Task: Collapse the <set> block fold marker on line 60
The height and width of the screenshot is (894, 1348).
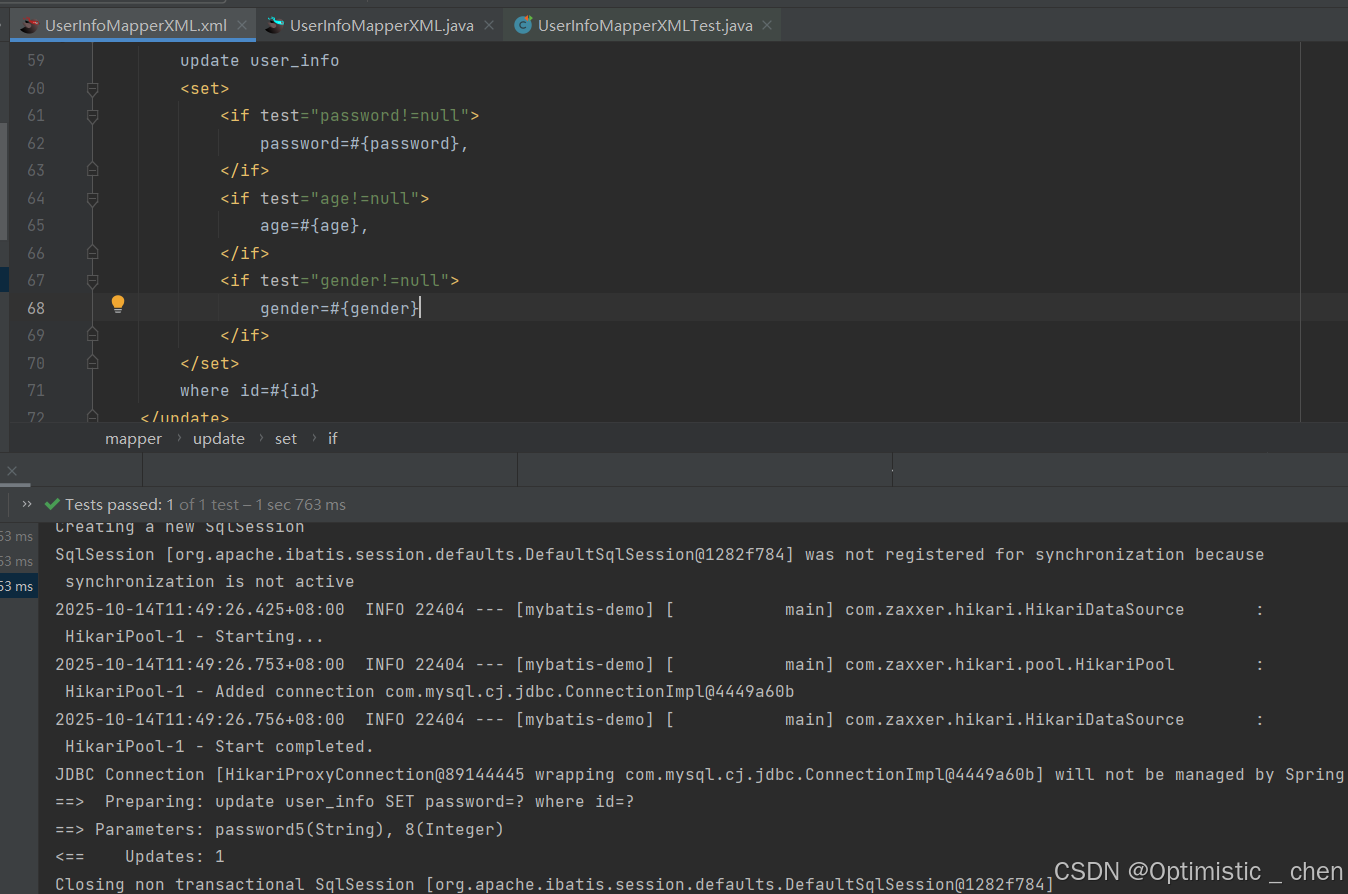Action: click(93, 89)
